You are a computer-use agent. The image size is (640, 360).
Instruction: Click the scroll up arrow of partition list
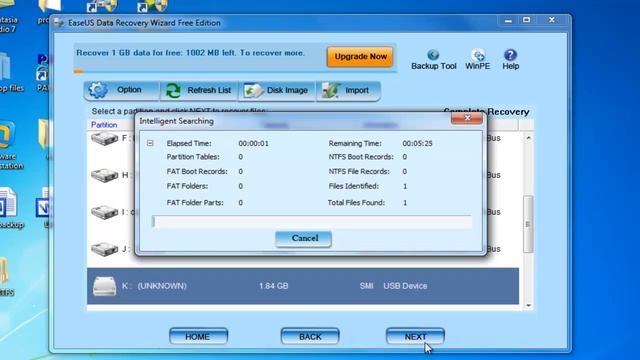point(529,138)
